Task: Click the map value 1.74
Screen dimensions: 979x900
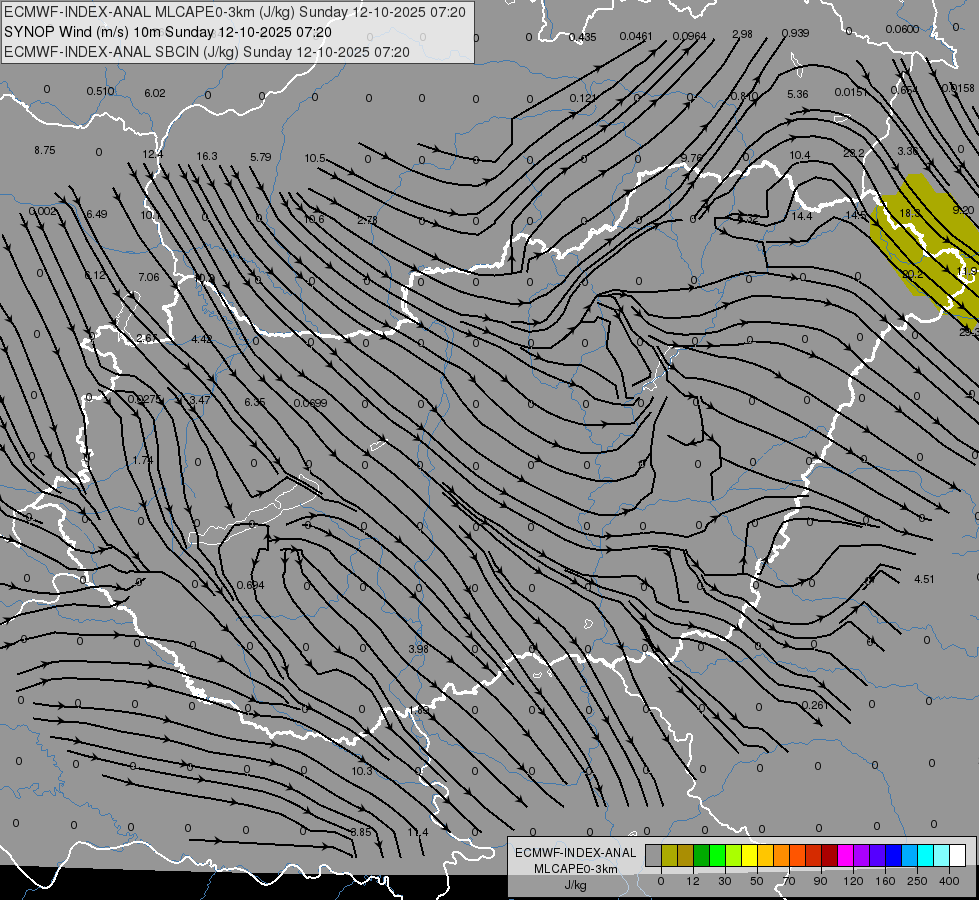Action: [143, 460]
